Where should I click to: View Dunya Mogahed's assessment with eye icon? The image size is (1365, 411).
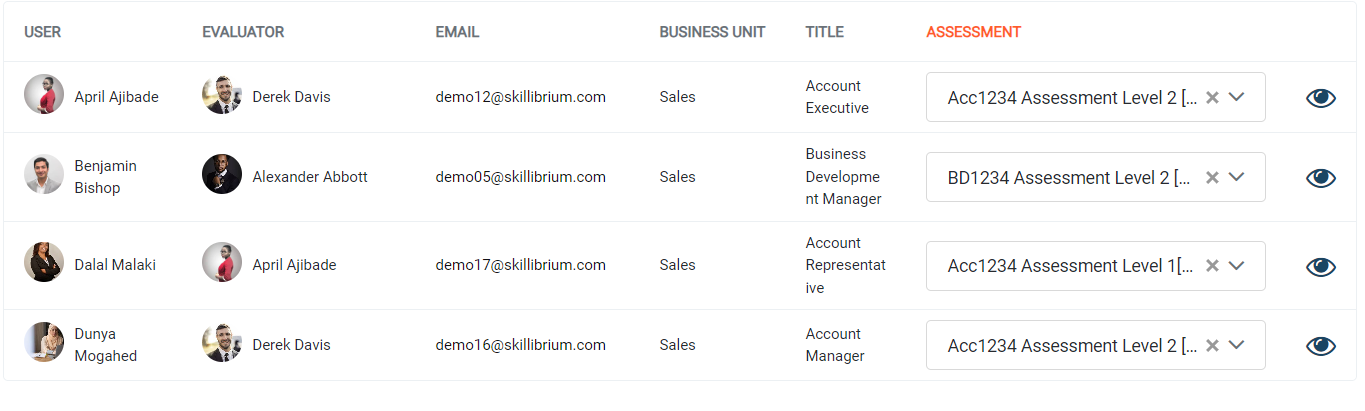[x=1321, y=345]
